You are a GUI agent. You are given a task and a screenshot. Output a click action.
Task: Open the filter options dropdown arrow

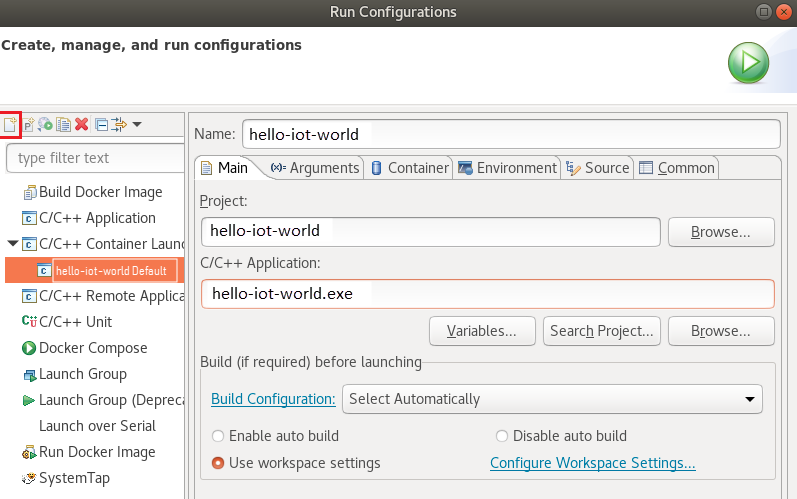(137, 124)
